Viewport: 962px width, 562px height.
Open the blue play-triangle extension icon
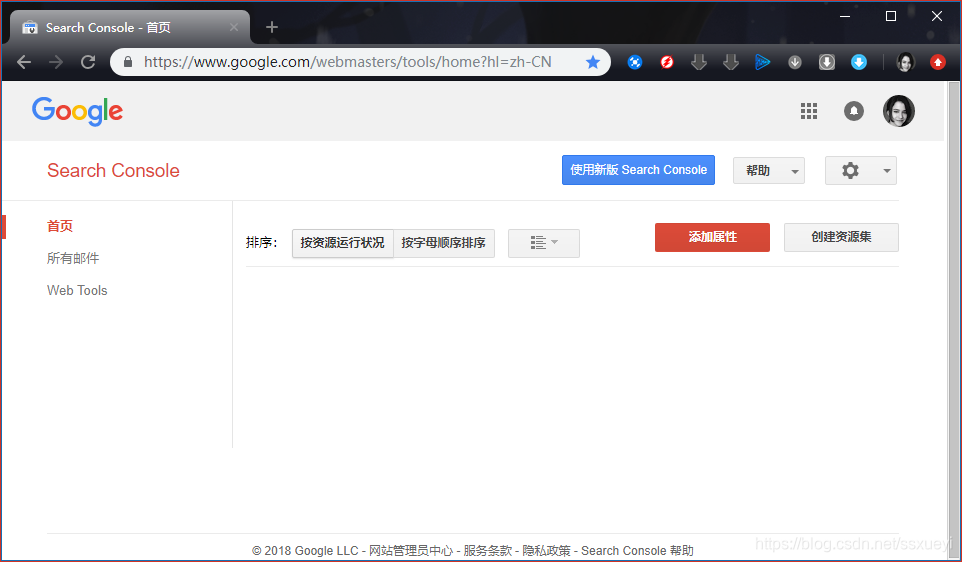pyautogui.click(x=763, y=62)
